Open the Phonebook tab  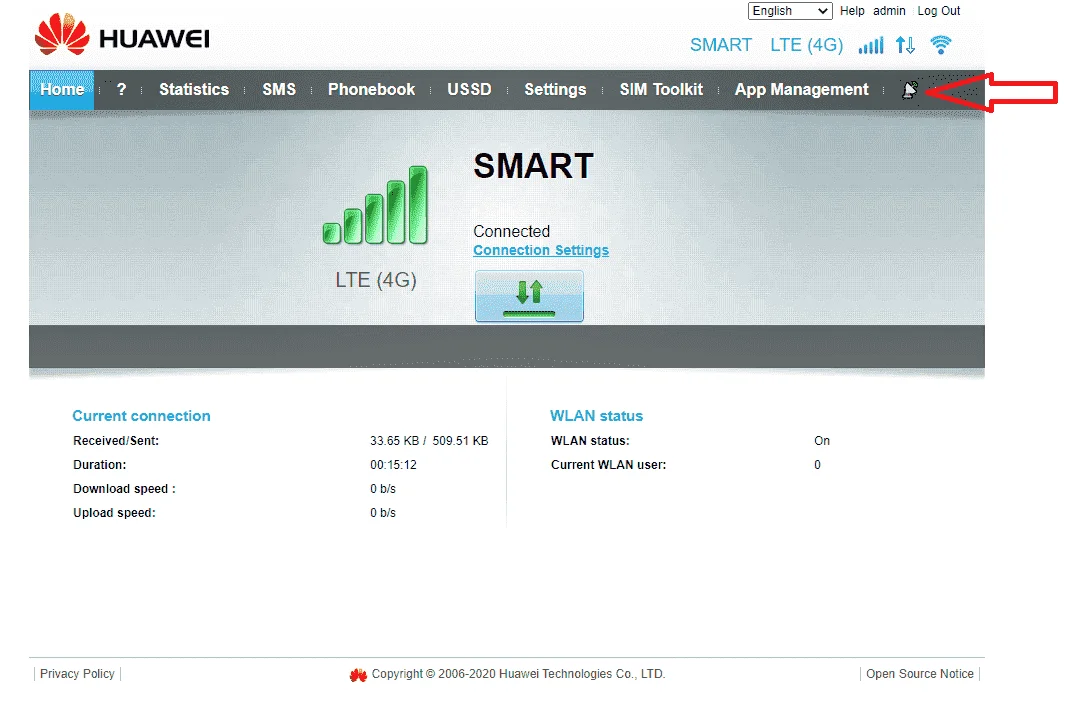coord(372,89)
